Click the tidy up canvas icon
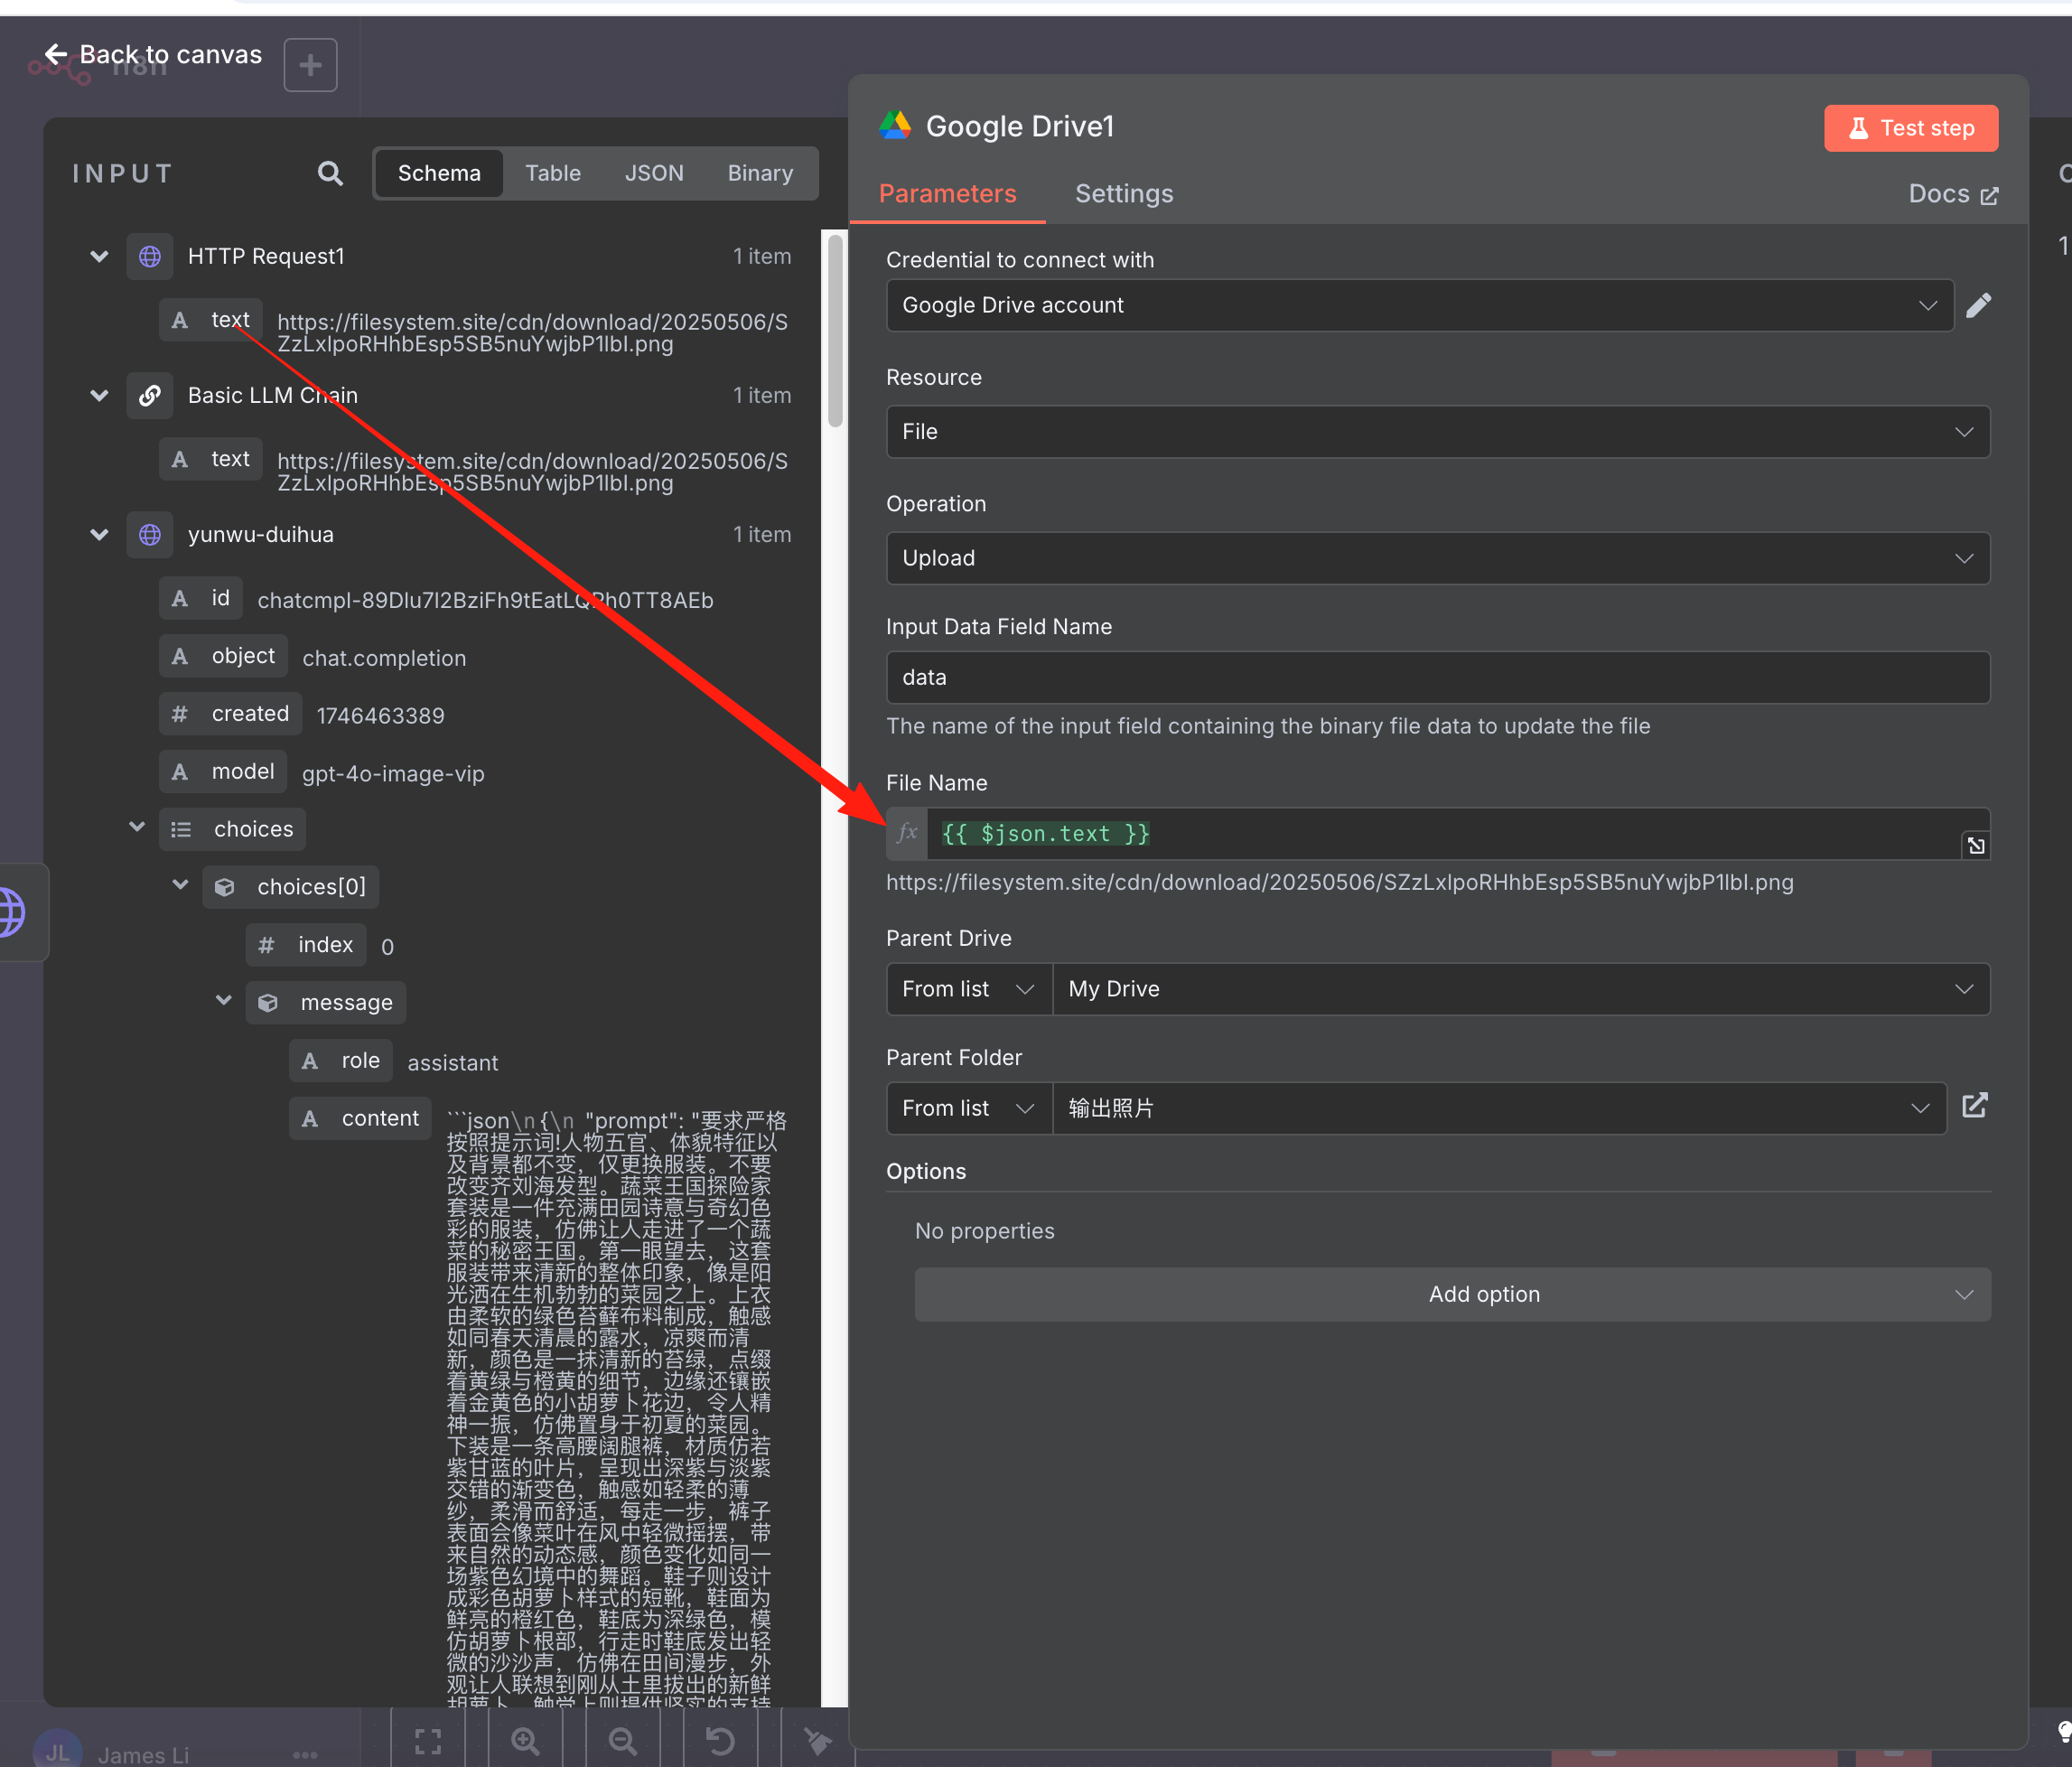 pos(817,1741)
